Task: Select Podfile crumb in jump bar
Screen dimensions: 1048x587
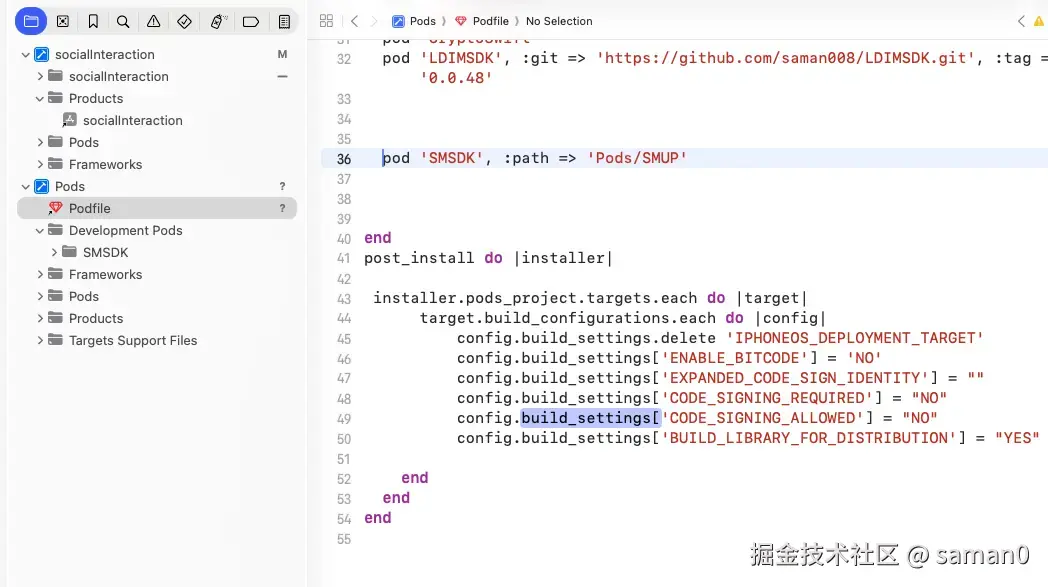Action: (x=491, y=21)
